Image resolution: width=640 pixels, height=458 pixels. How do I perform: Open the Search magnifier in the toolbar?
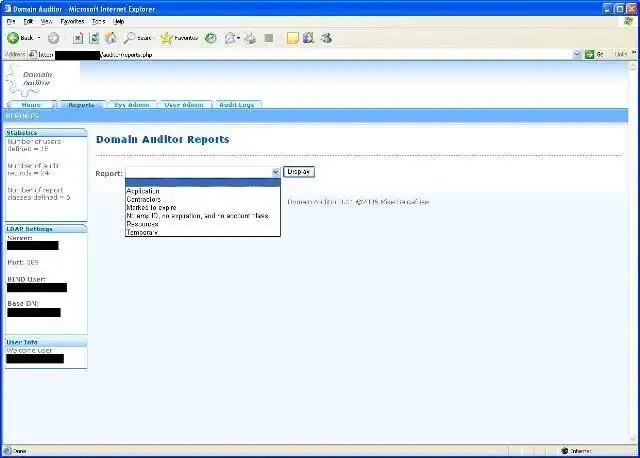pyautogui.click(x=138, y=38)
